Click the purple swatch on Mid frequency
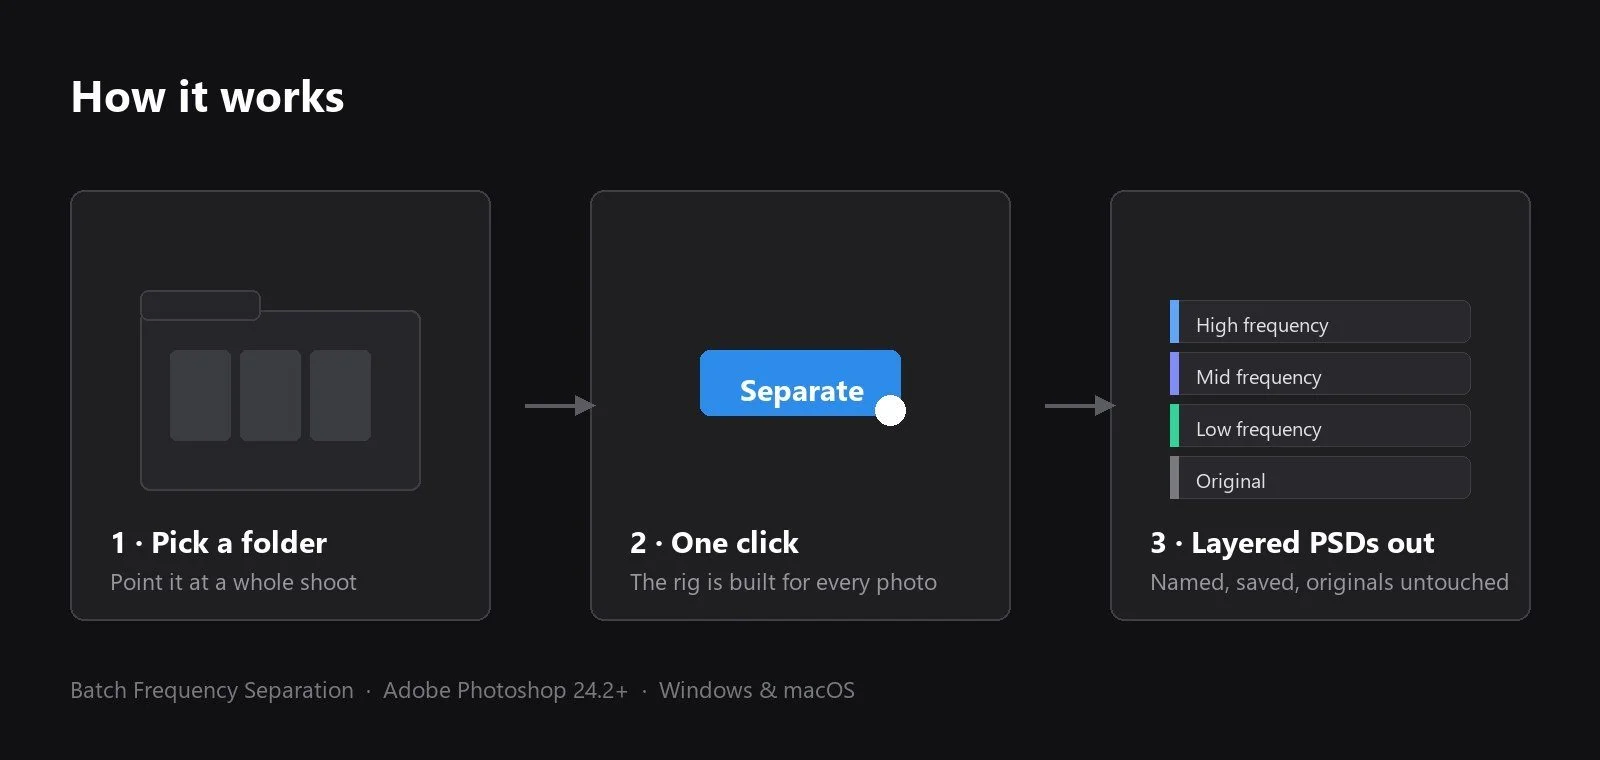 click(x=1174, y=374)
